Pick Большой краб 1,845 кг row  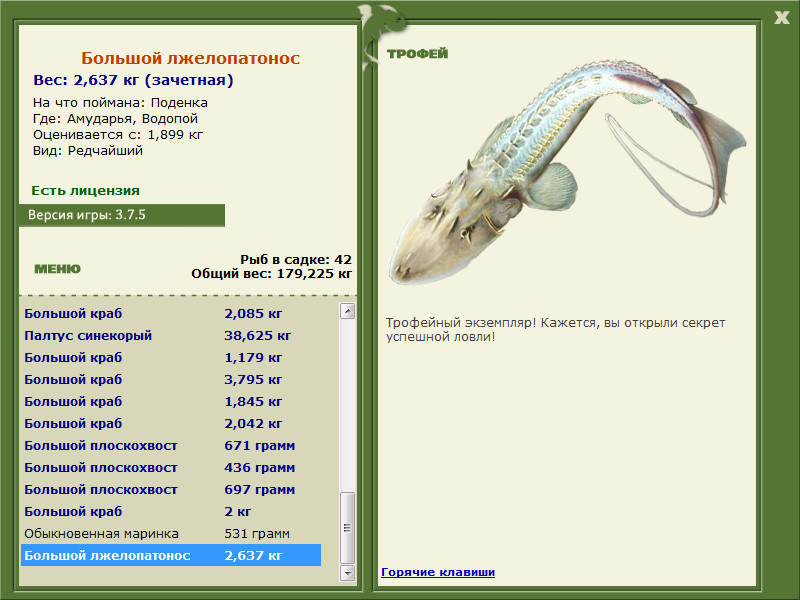pyautogui.click(x=170, y=402)
